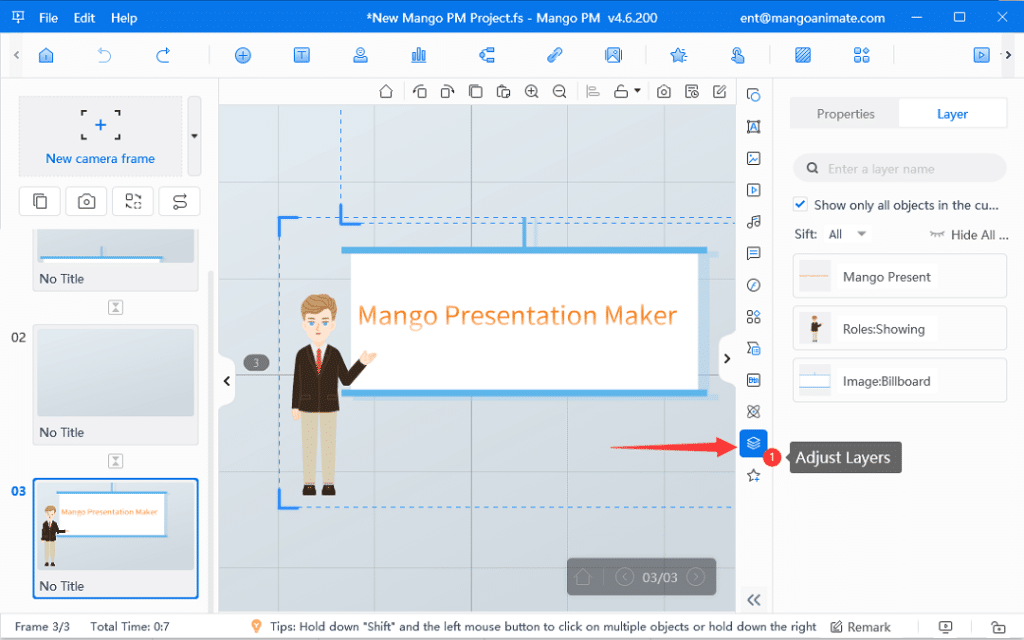This screenshot has width=1024, height=640.
Task: Open the File menu
Action: tap(48, 17)
